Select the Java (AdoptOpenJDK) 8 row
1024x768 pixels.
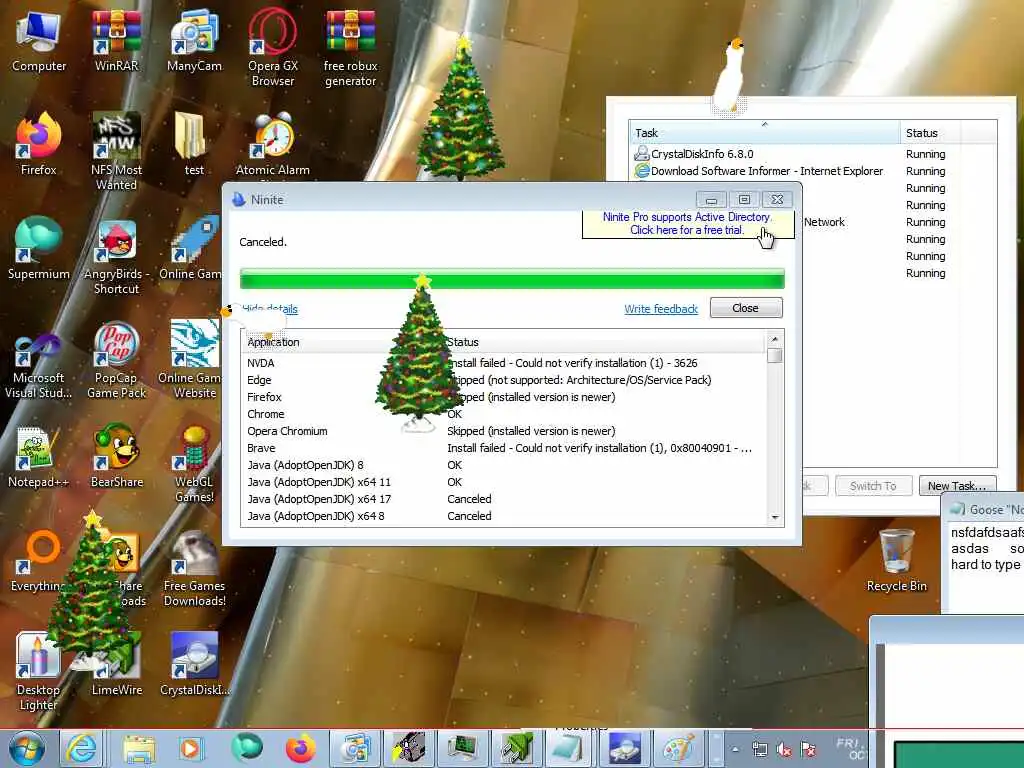click(503, 465)
